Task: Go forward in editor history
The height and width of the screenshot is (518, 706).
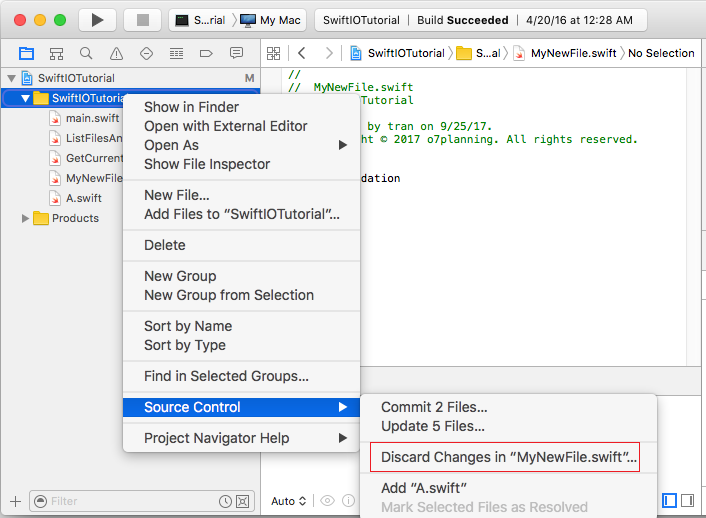Action: tap(329, 53)
